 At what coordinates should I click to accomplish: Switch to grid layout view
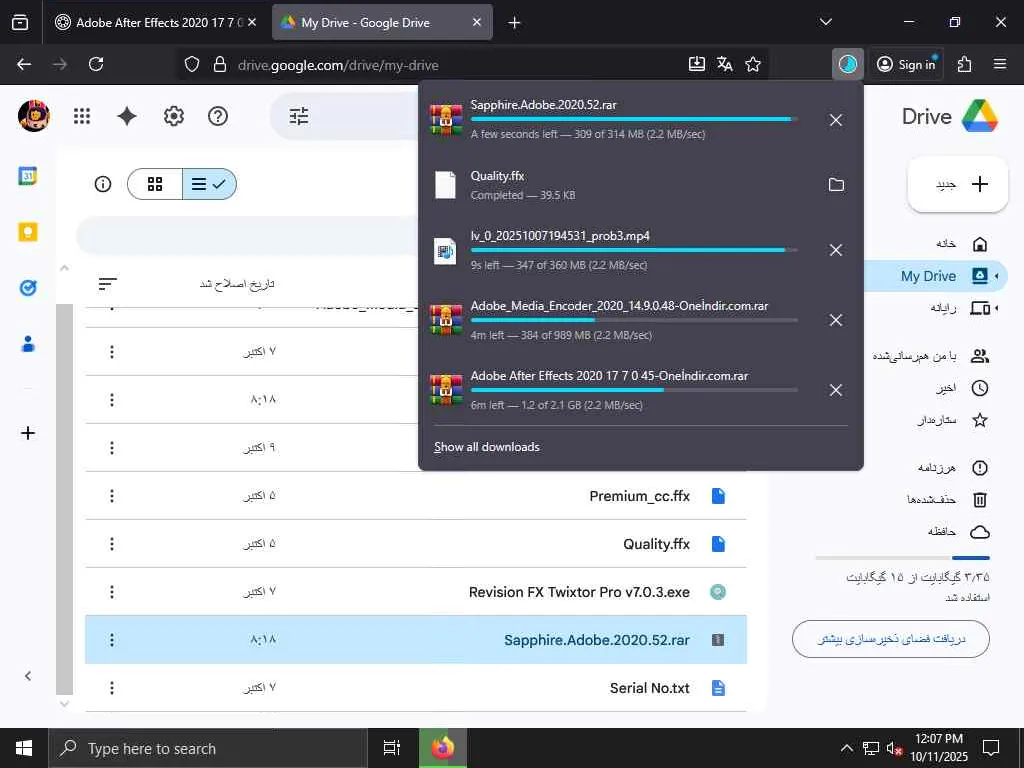tap(155, 184)
